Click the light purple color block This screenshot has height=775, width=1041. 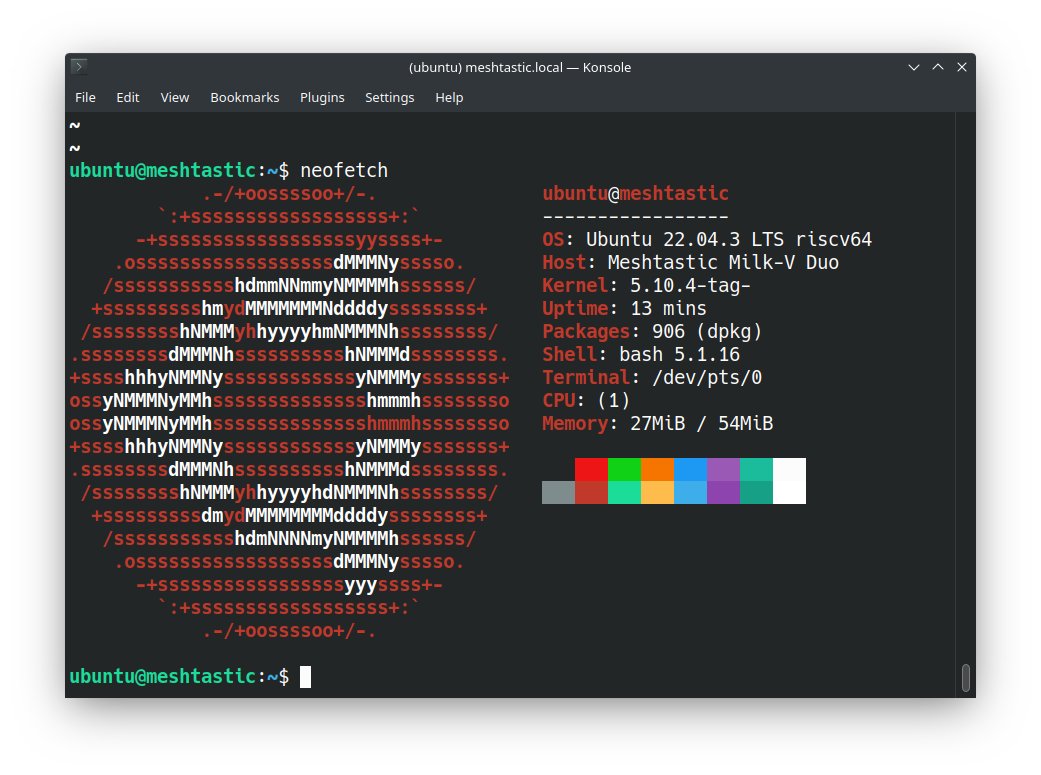coord(724,469)
